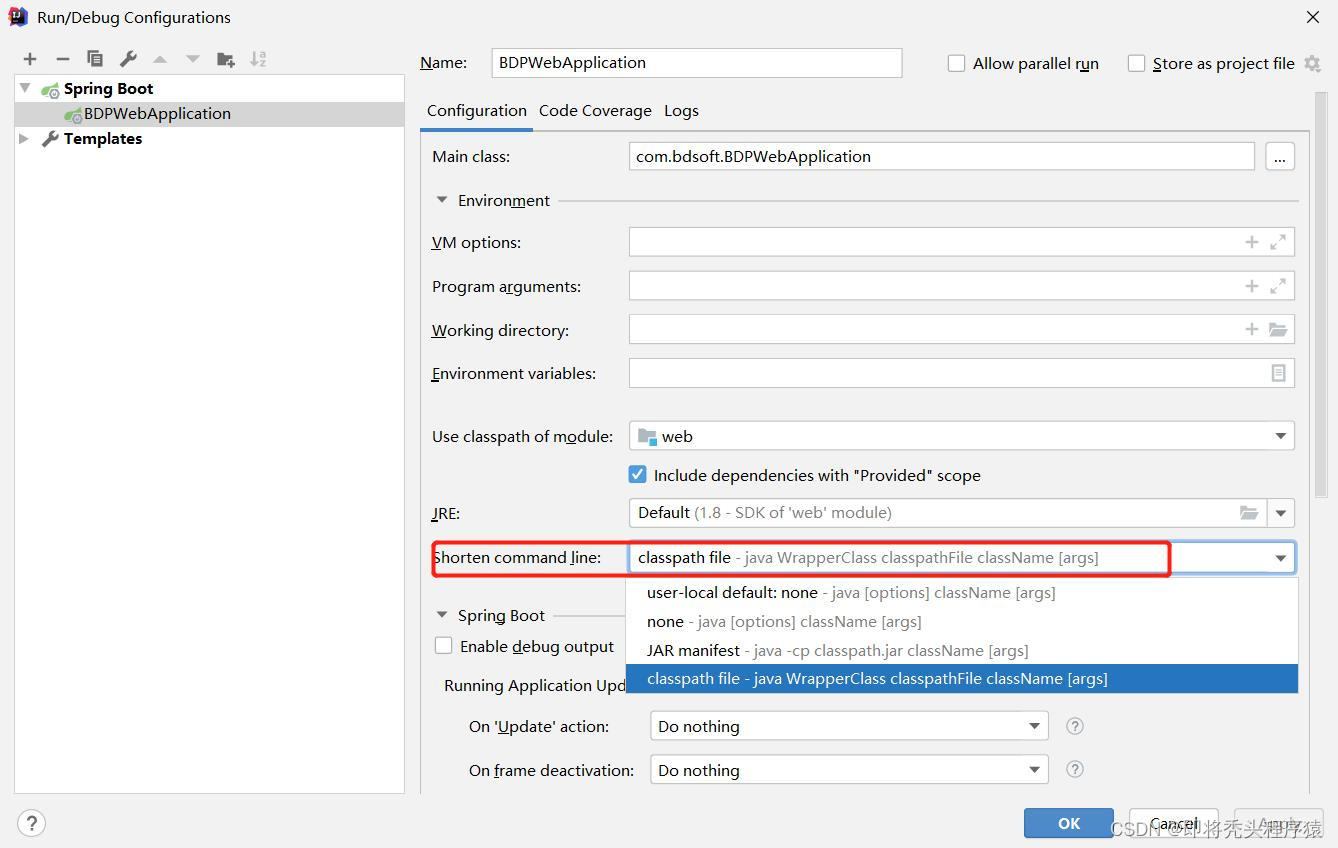Browse for Working directory folder

pos(1278,329)
